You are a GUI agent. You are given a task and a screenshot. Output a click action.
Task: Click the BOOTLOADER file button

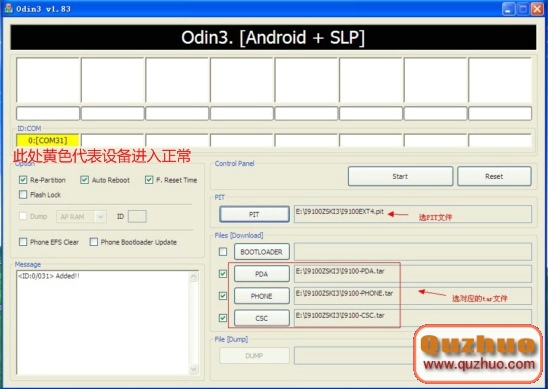pyautogui.click(x=262, y=252)
